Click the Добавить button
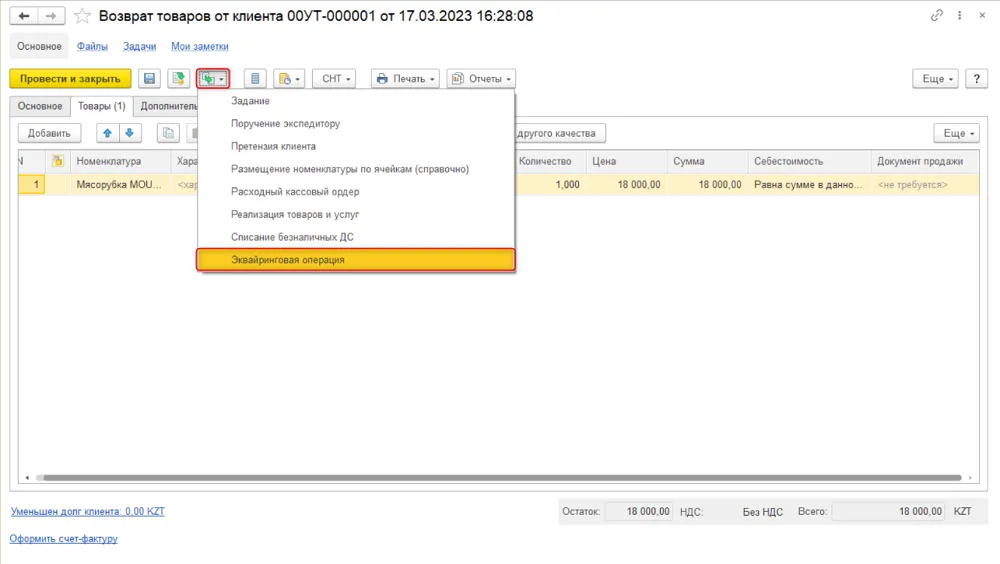This screenshot has height=564, width=1000. (x=49, y=133)
